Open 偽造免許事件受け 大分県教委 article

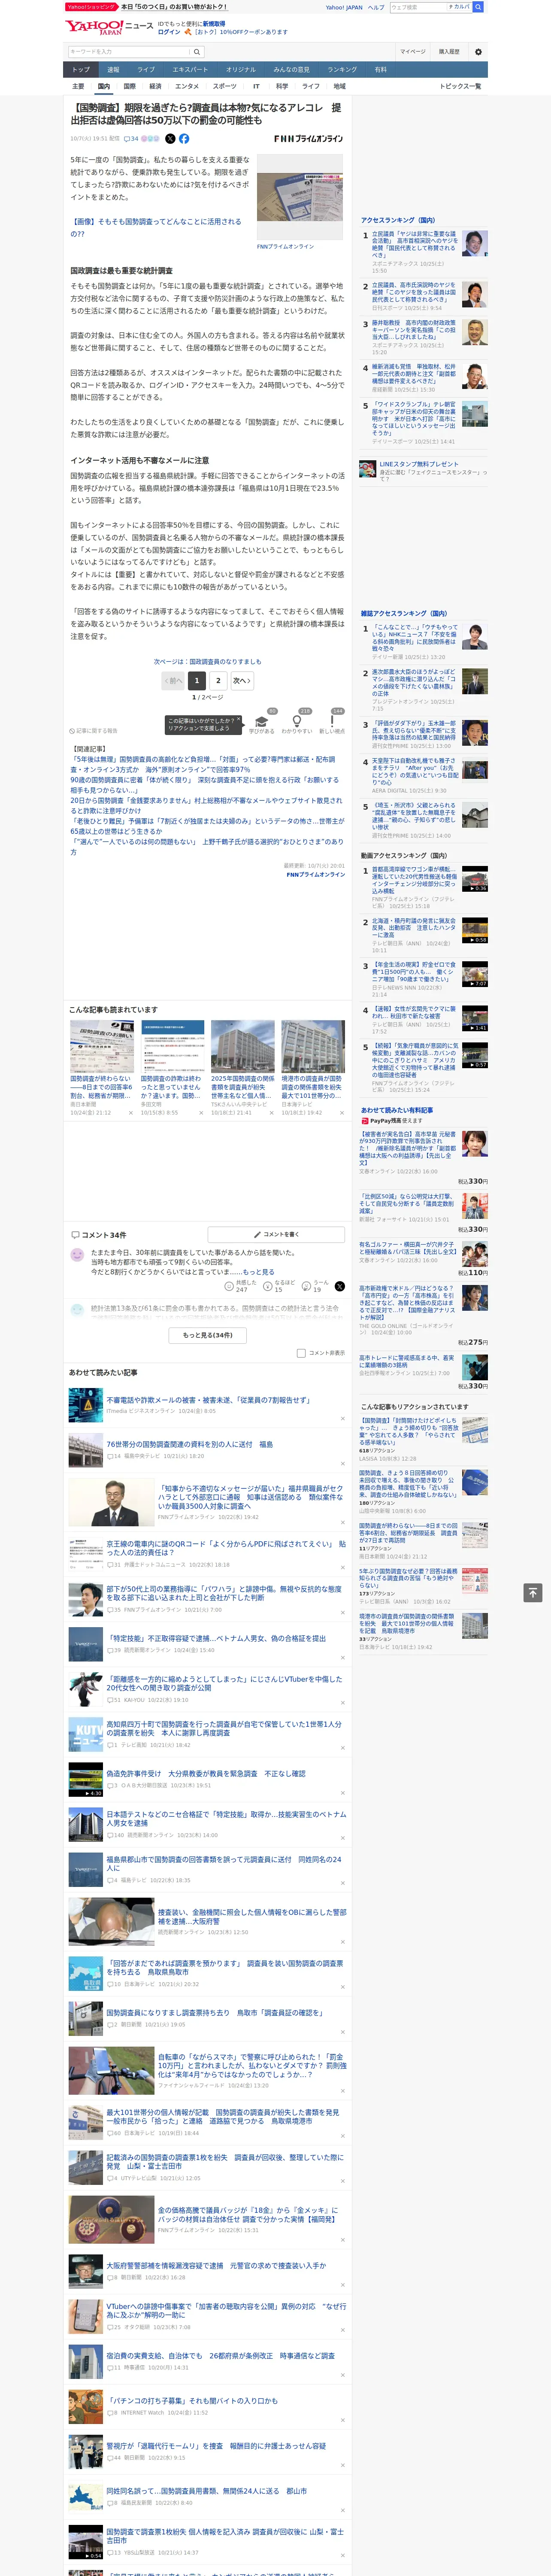[206, 1774]
